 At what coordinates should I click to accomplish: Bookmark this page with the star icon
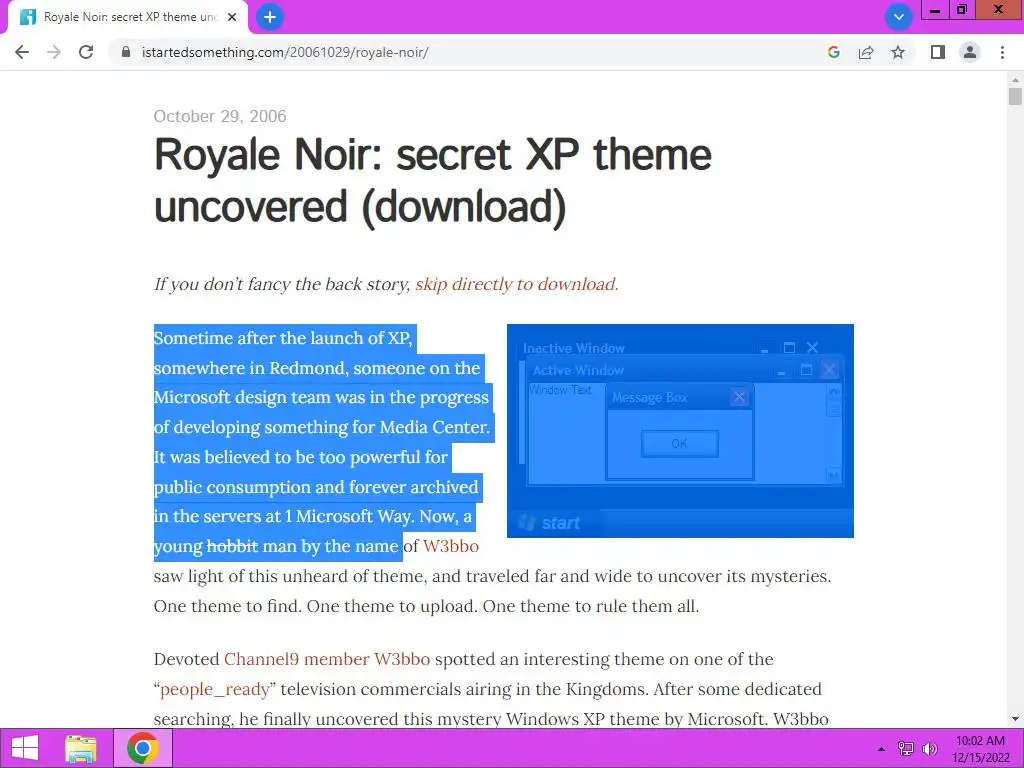pos(898,52)
